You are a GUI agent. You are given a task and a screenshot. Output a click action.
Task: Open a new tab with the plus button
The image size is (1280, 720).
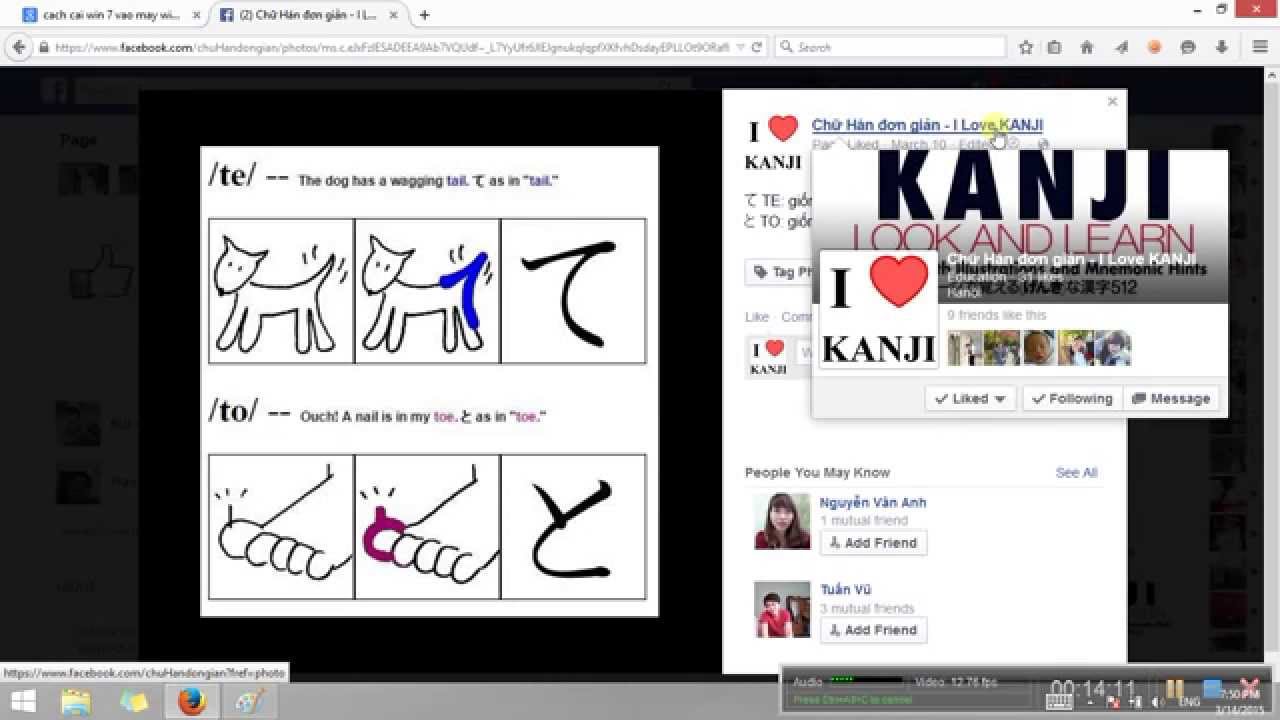[425, 15]
